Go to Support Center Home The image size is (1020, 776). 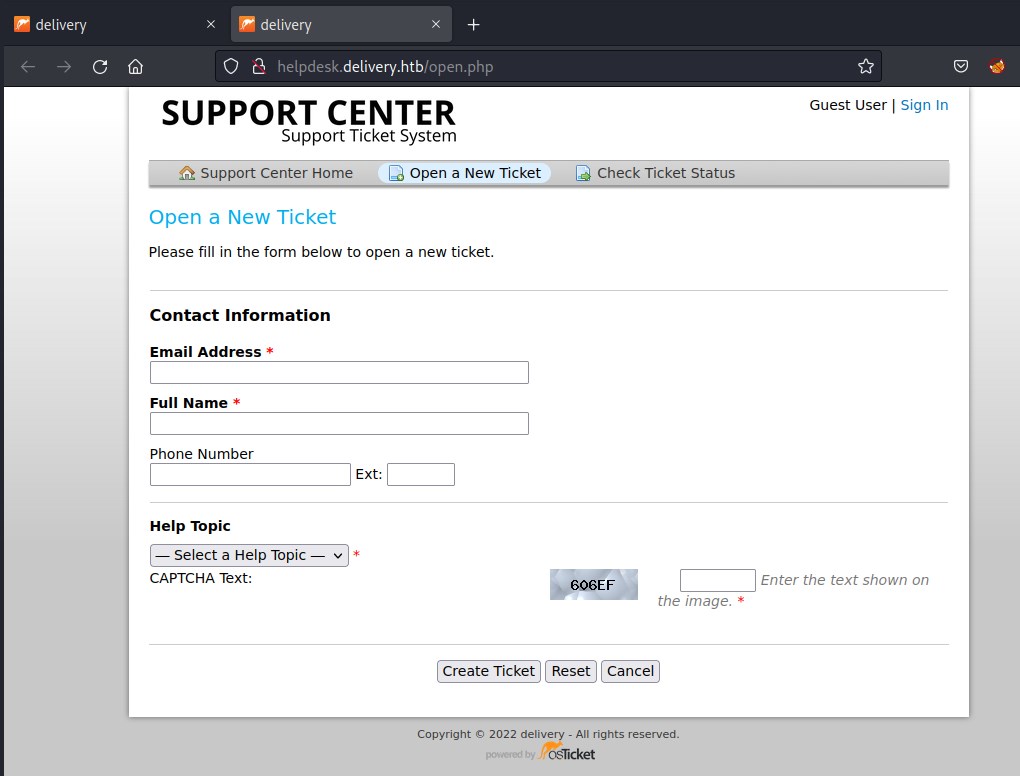pos(266,173)
